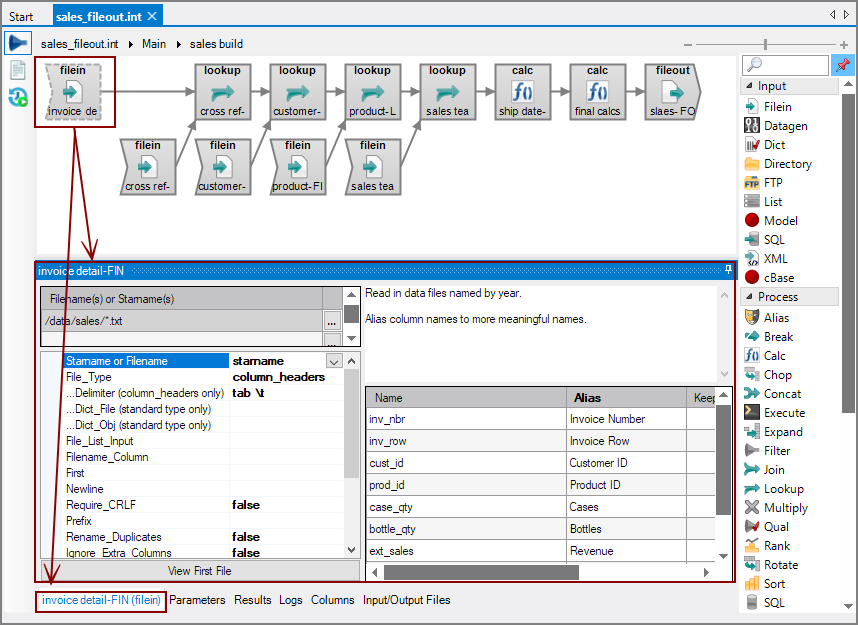858x625 pixels.
Task: Click the blue run arrow in the left sidebar
Action: coord(17,42)
